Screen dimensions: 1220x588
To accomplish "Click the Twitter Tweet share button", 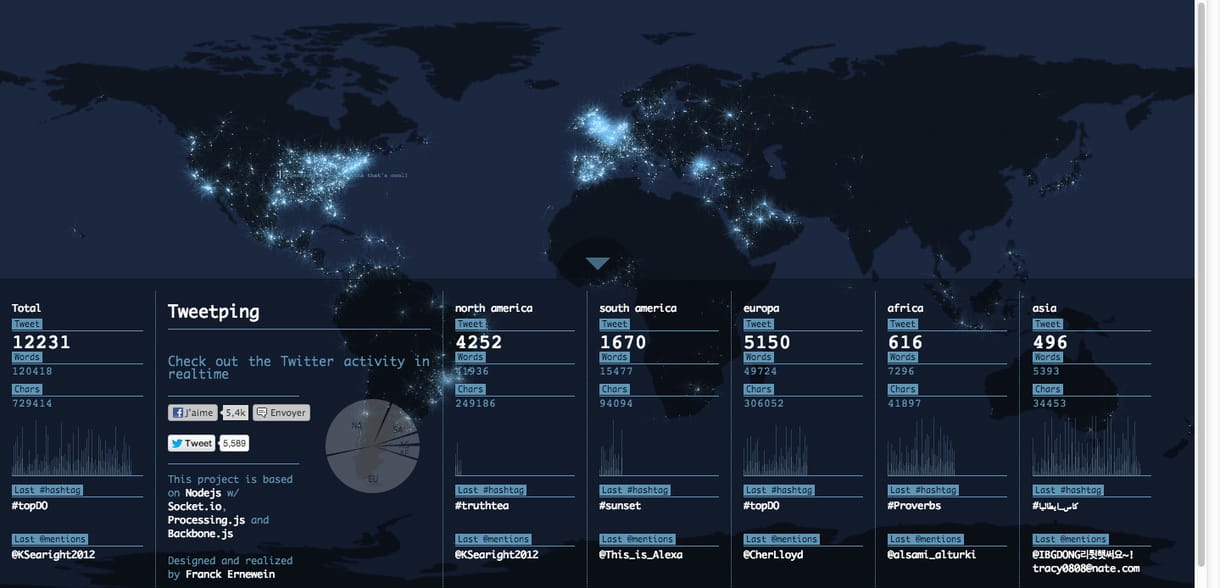I will tap(191, 443).
